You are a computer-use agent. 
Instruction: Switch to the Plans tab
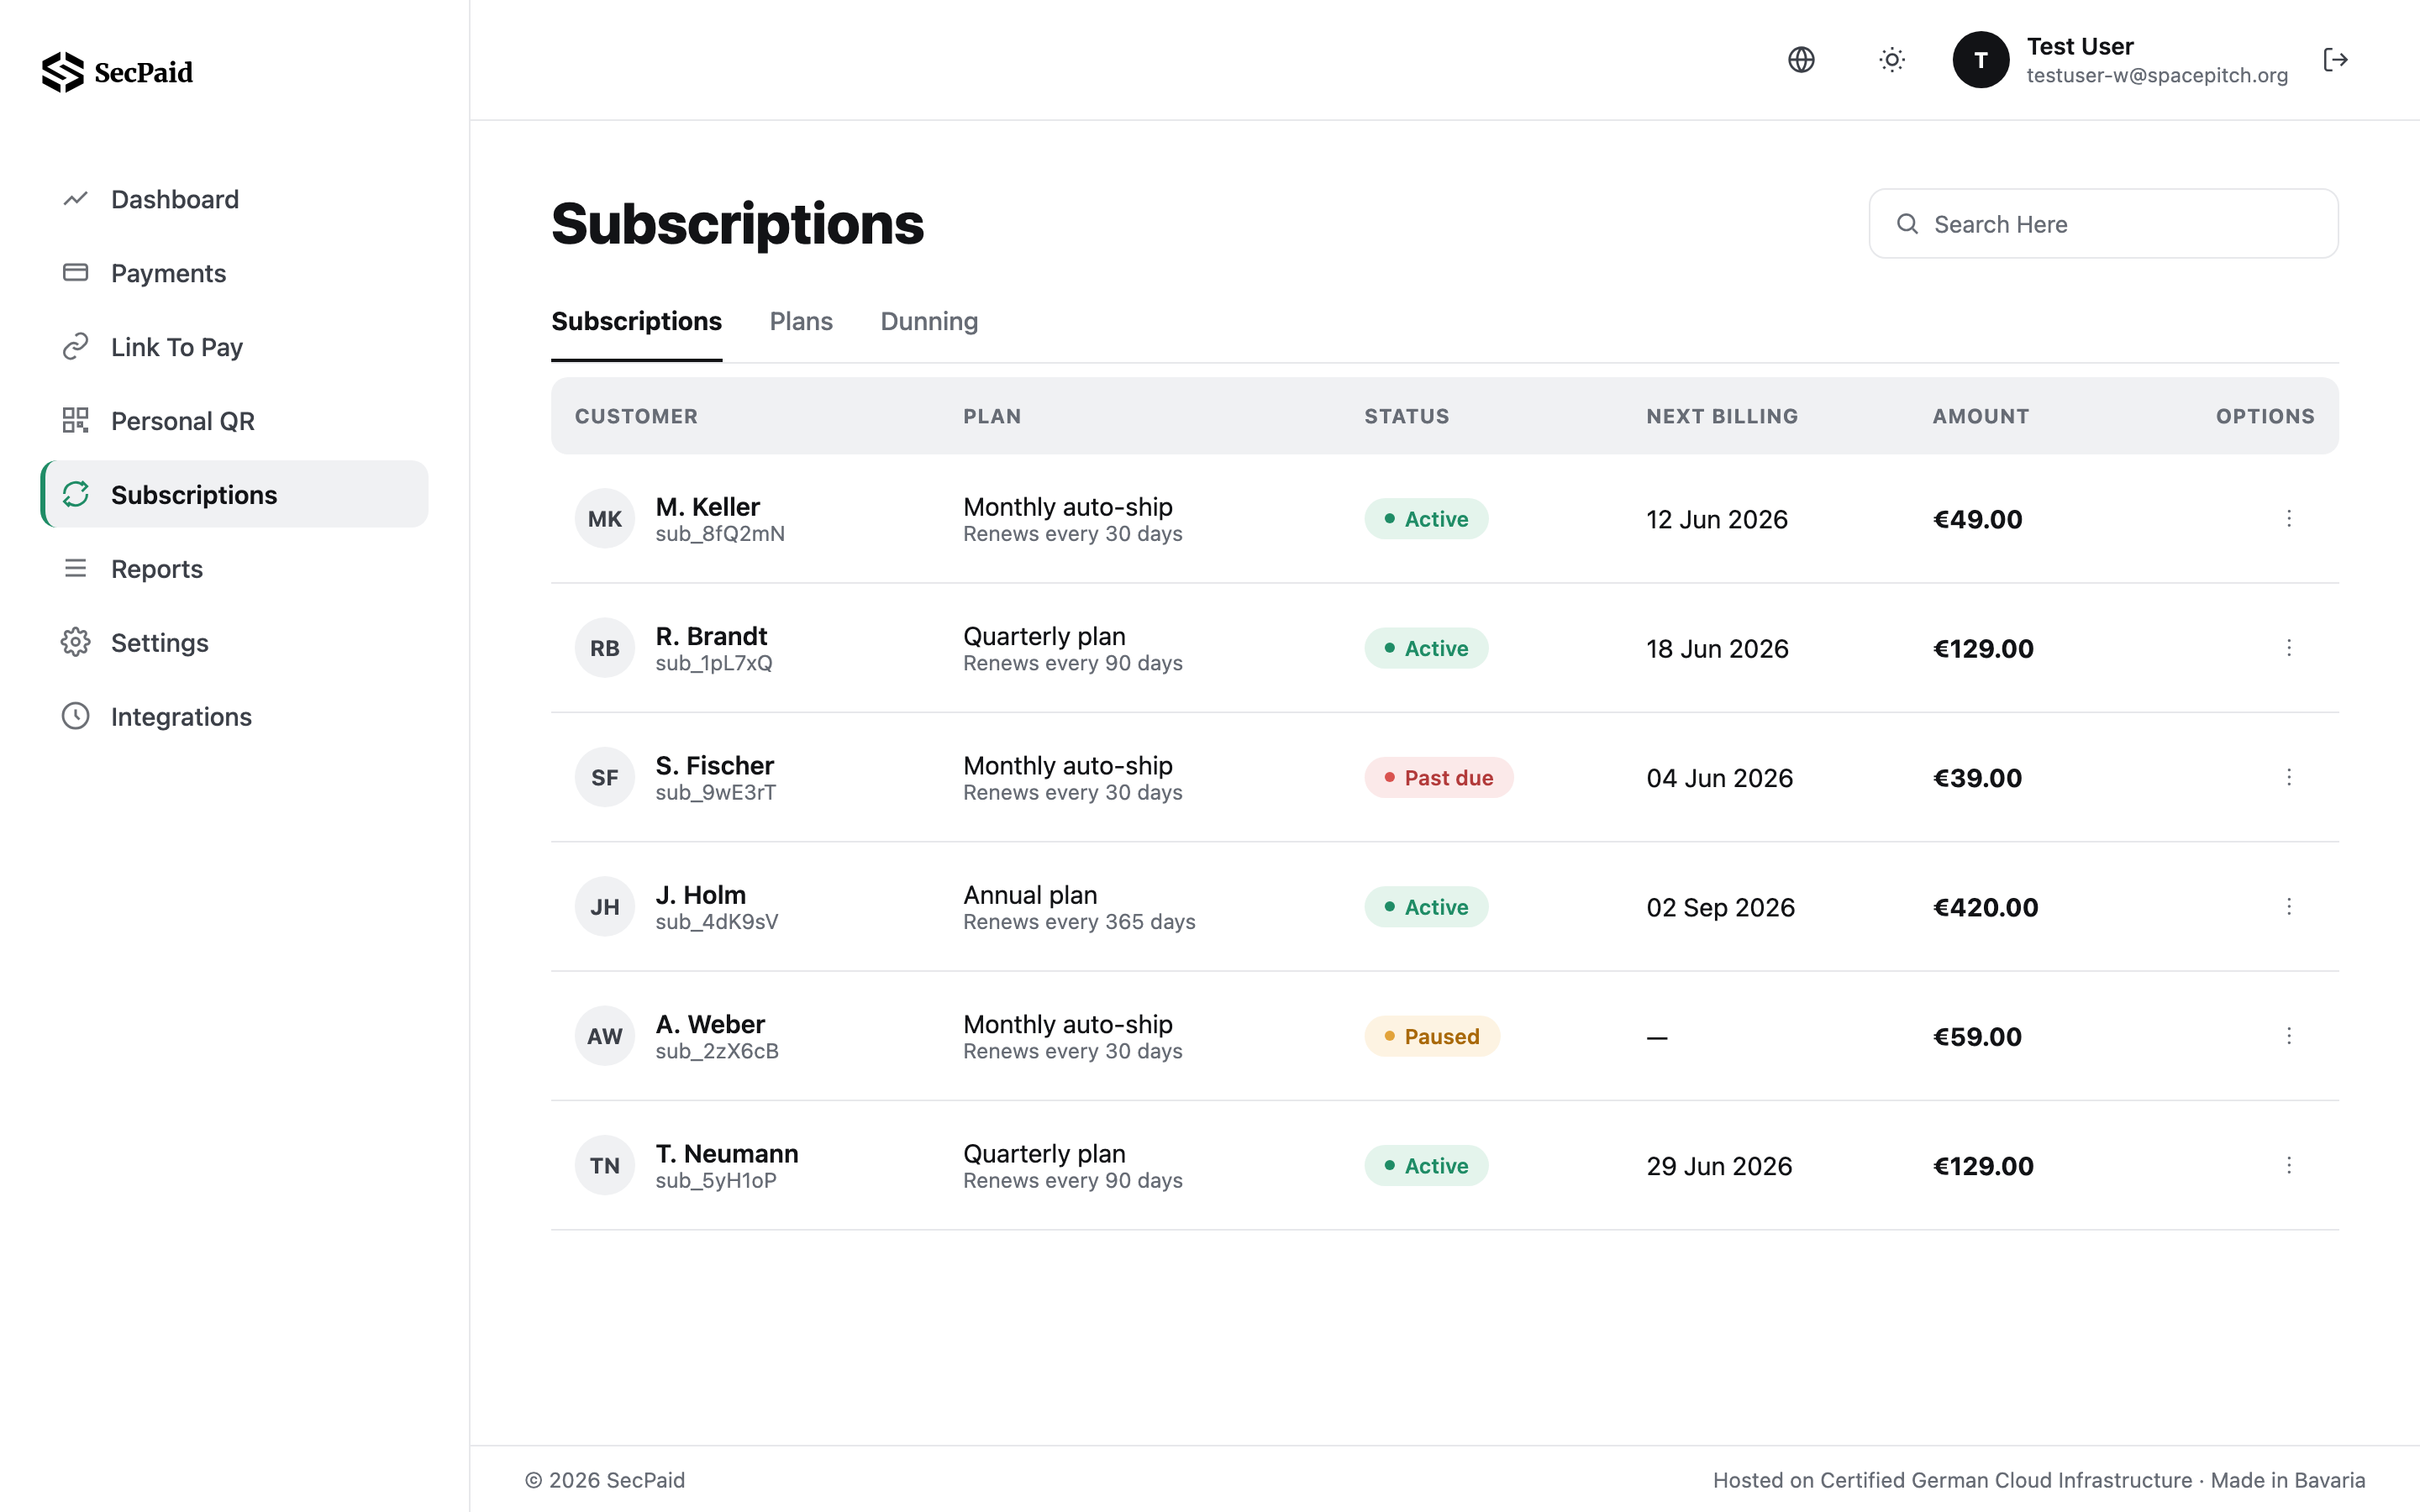[801, 321]
